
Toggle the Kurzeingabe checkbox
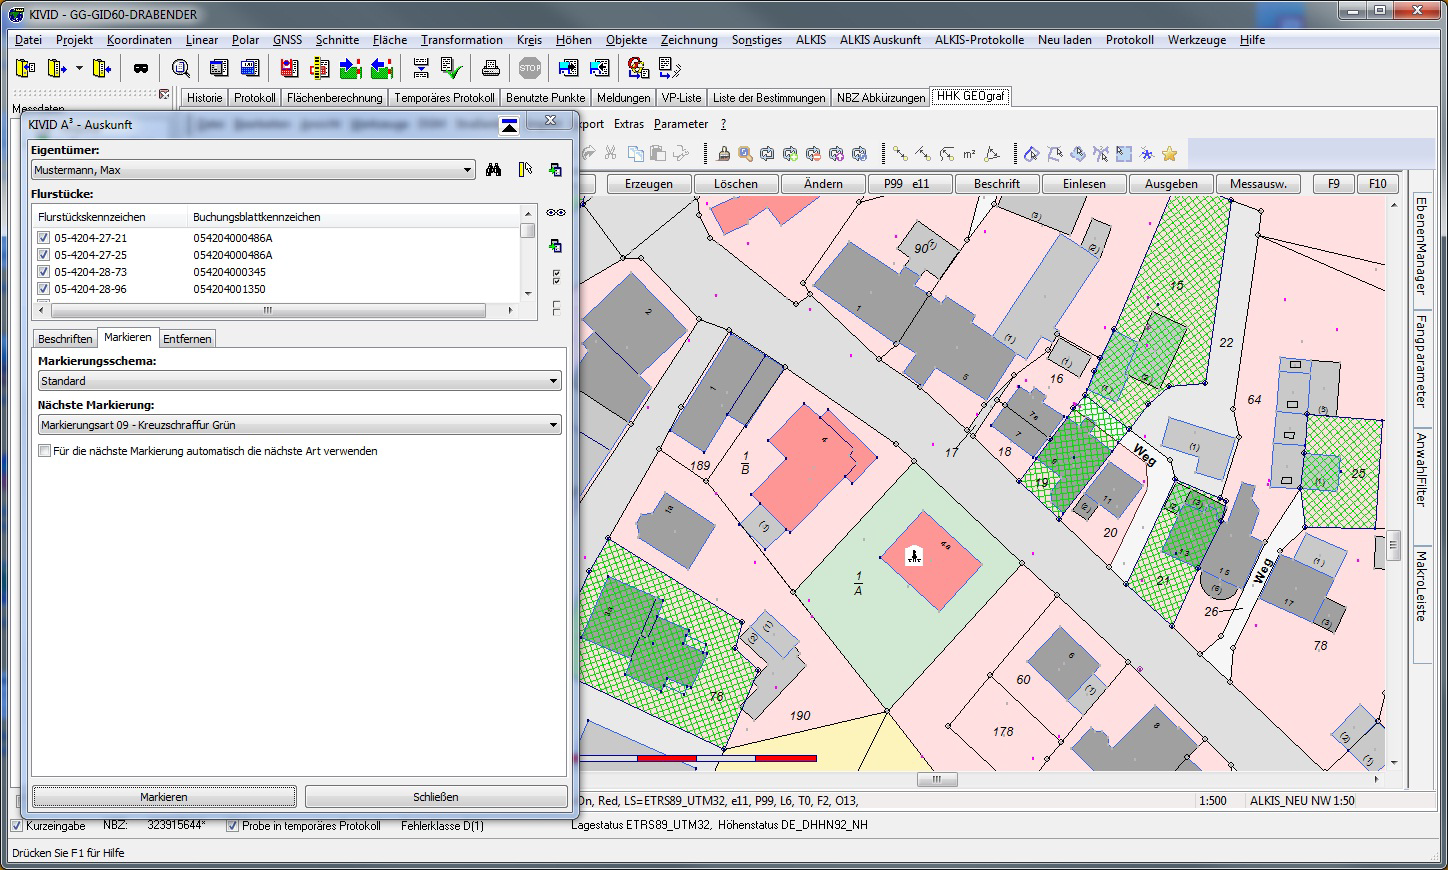tap(16, 826)
